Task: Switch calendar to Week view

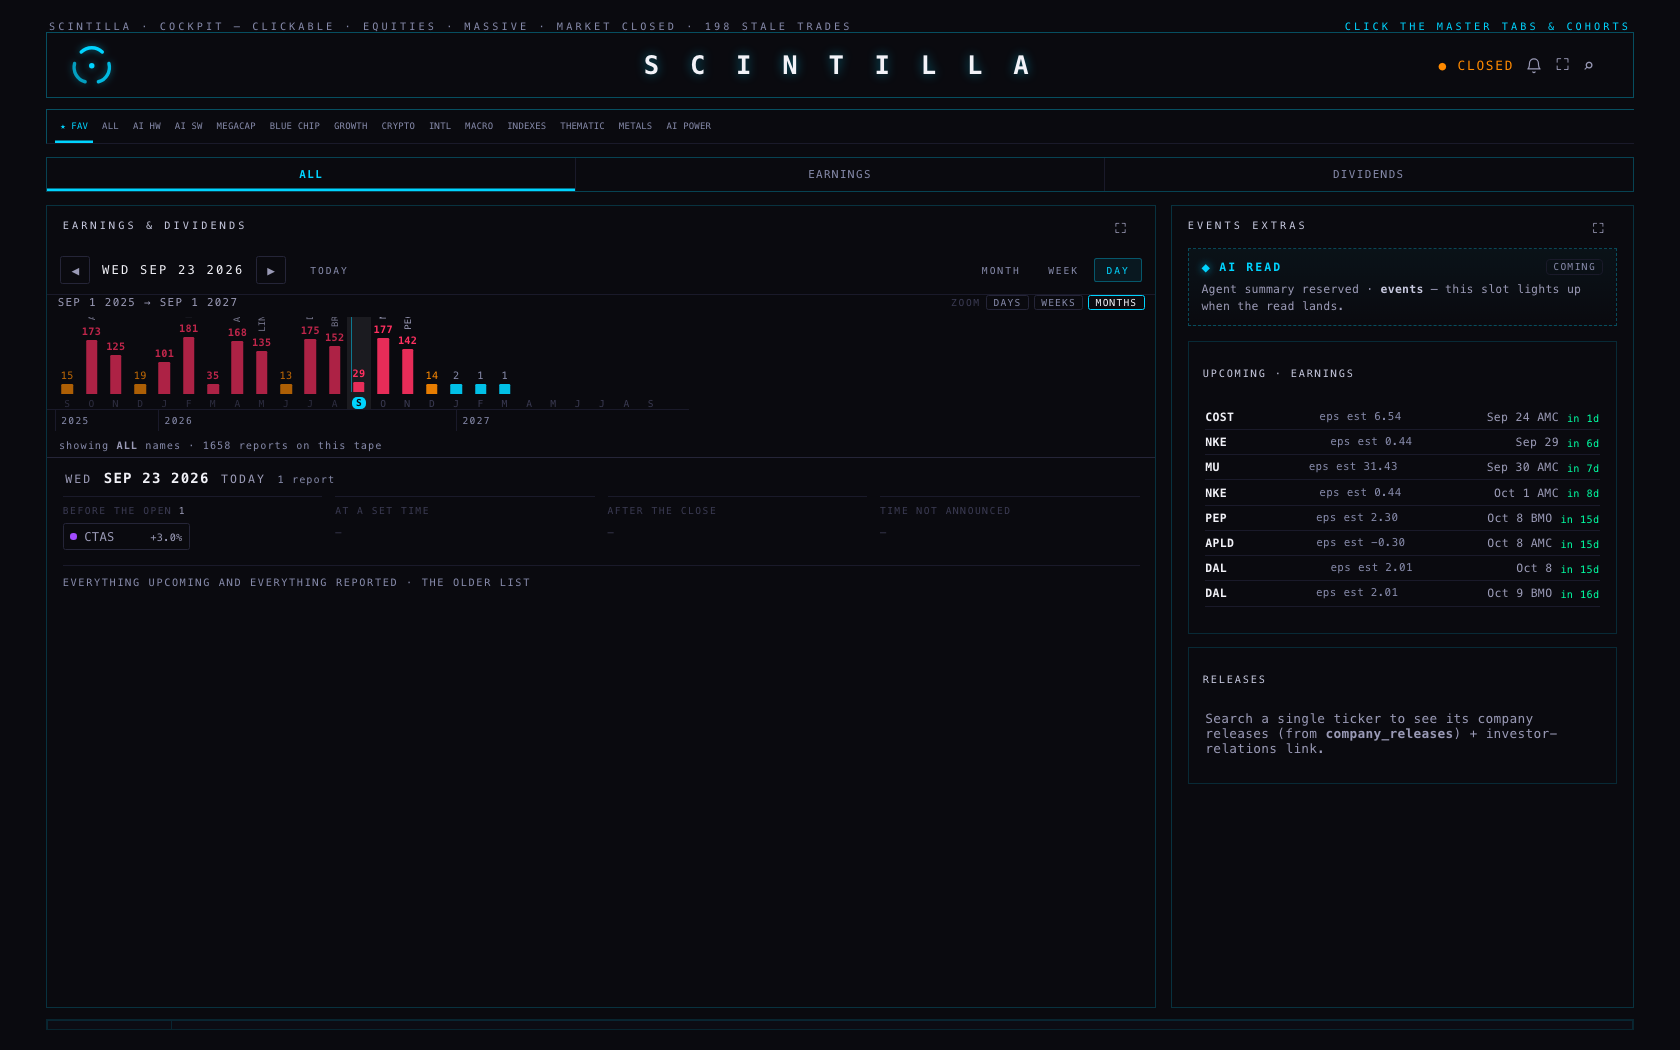Action: pos(1063,271)
